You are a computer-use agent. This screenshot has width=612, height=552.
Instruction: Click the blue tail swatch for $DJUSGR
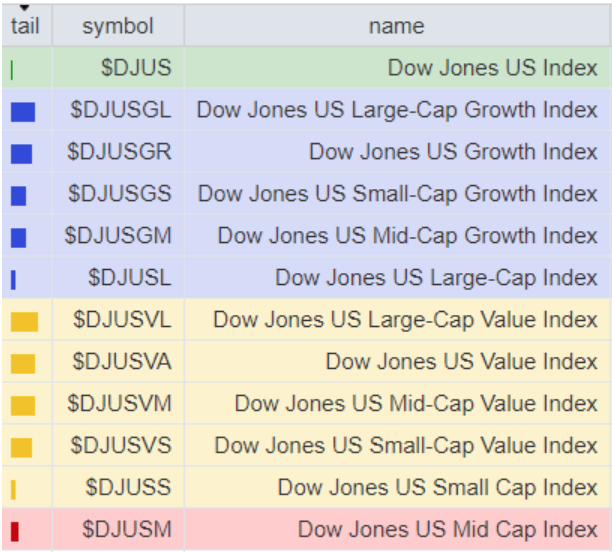[x=21, y=154]
